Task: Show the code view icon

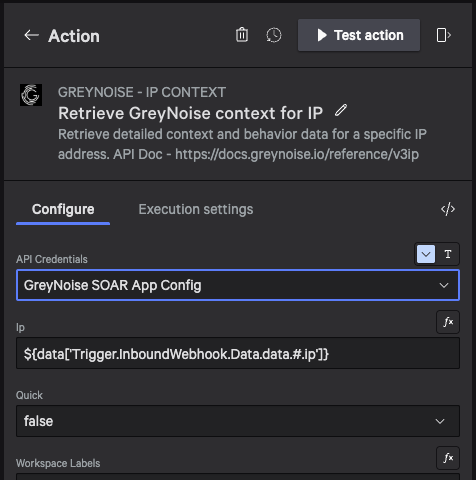Action: point(448,209)
